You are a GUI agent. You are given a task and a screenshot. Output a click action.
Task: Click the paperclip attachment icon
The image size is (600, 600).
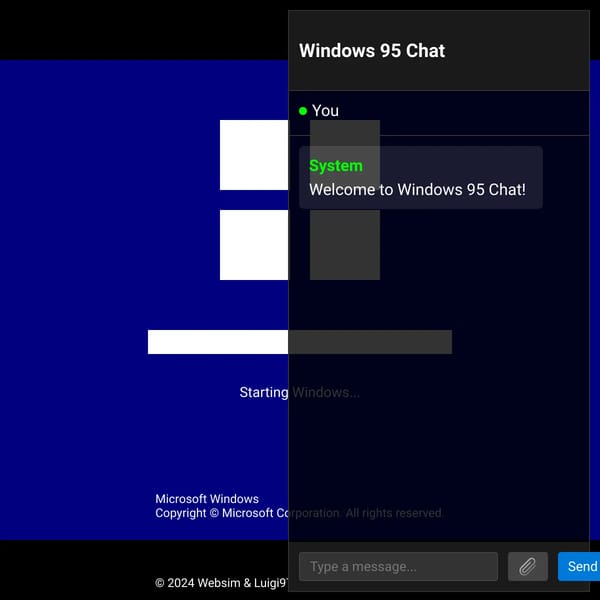click(527, 566)
